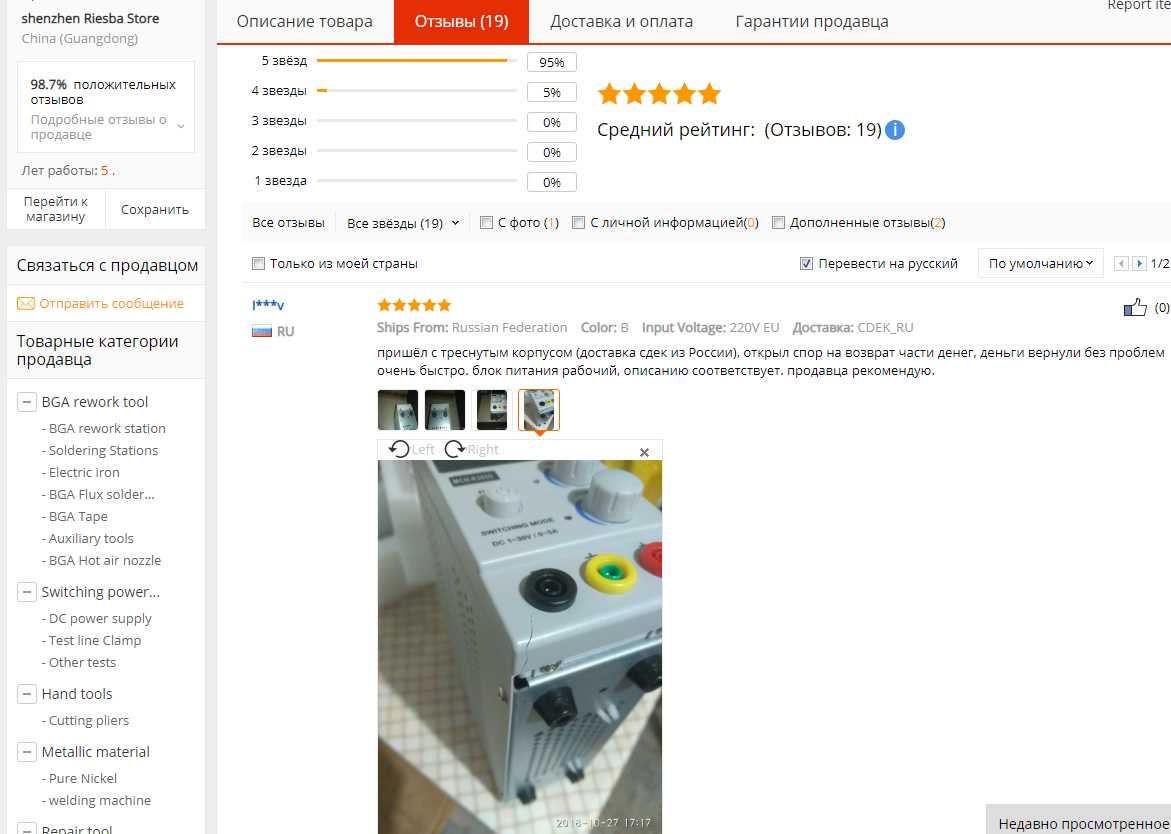The width and height of the screenshot is (1171, 834).
Task: Like the review with thumbs-up icon
Action: (x=1135, y=308)
